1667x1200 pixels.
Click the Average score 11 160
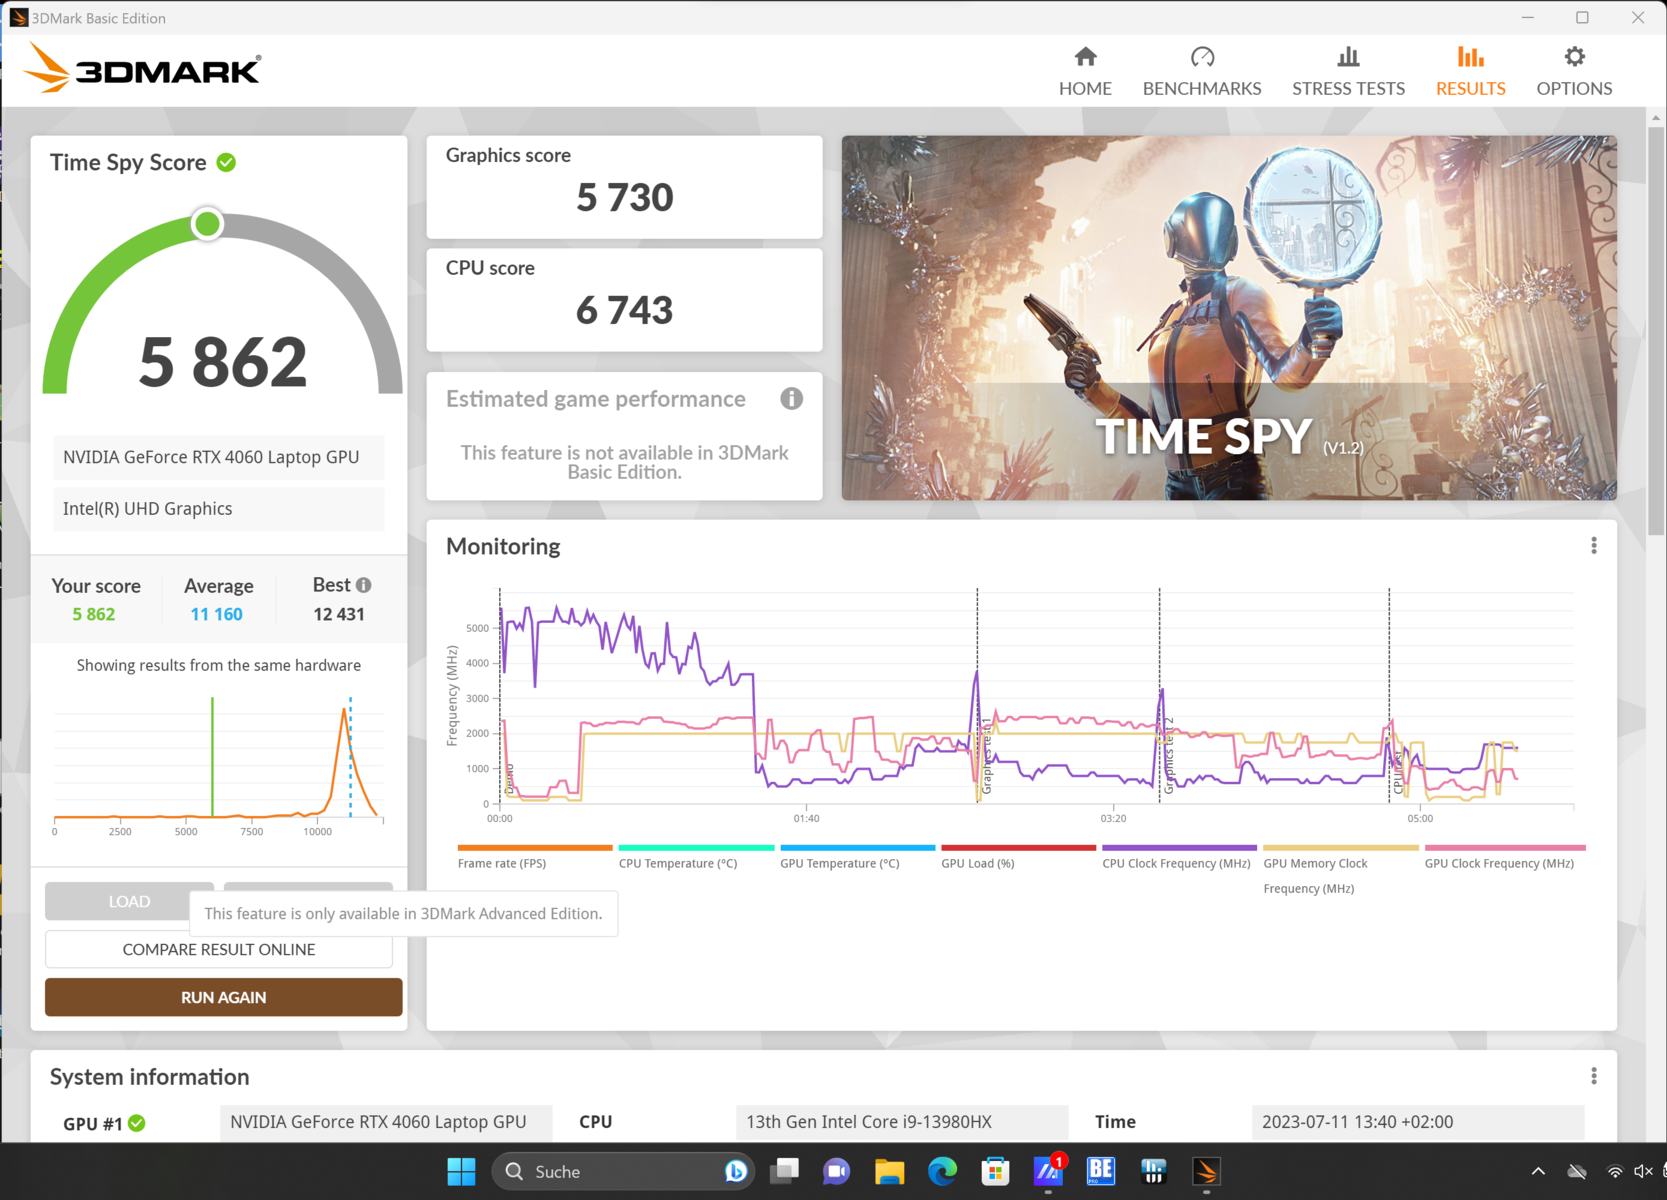pos(217,614)
